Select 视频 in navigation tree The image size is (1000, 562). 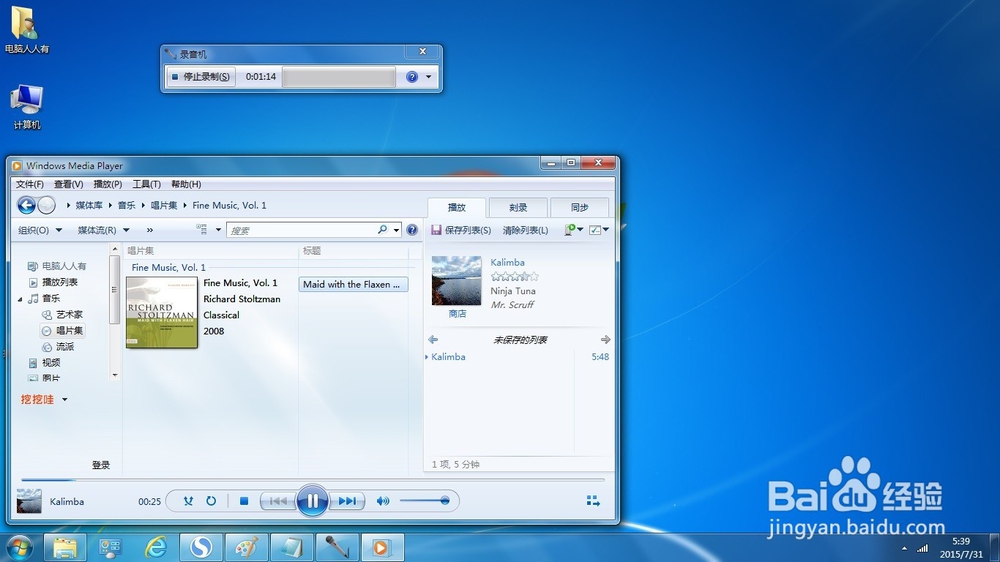pos(45,362)
